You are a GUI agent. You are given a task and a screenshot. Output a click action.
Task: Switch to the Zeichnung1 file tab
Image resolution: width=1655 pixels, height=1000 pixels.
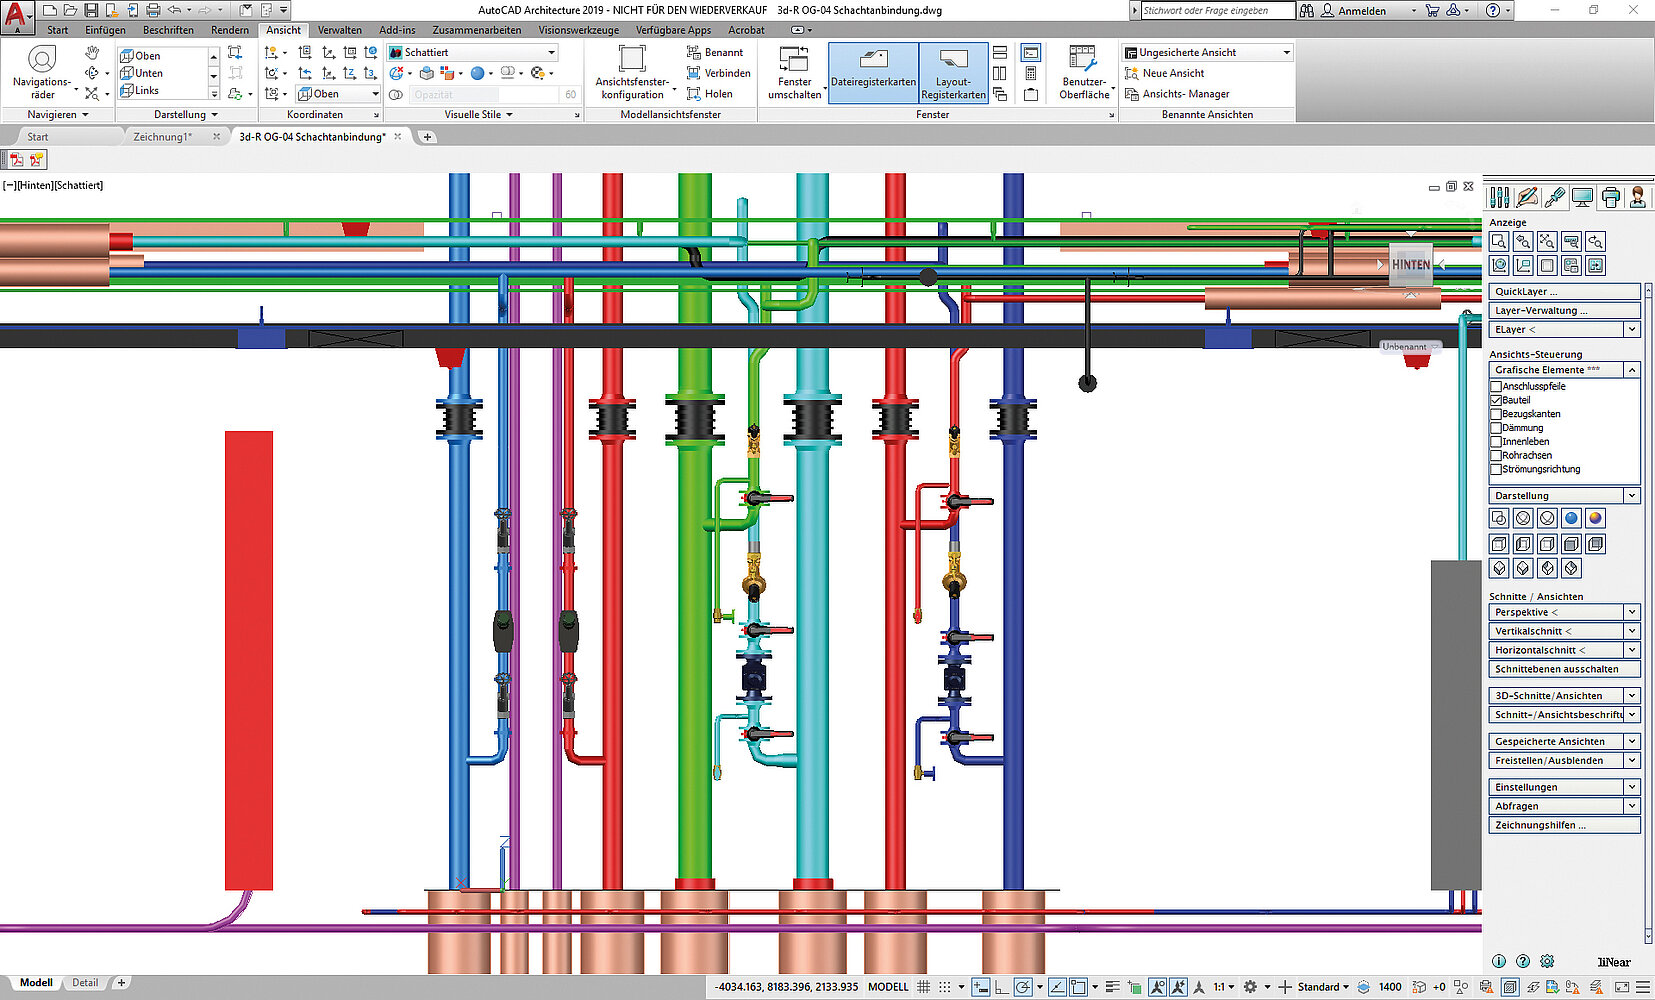click(x=162, y=137)
